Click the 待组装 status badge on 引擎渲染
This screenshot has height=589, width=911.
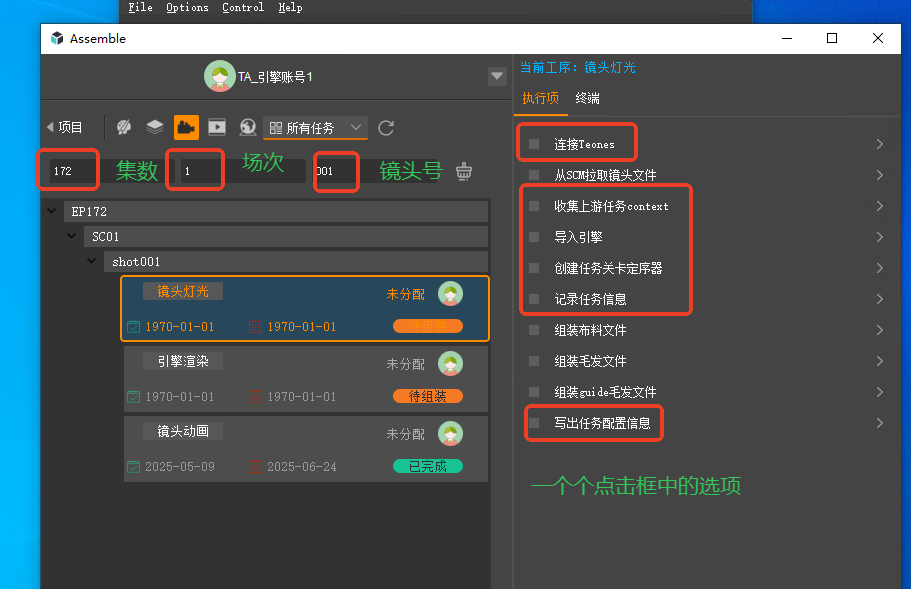pos(427,396)
